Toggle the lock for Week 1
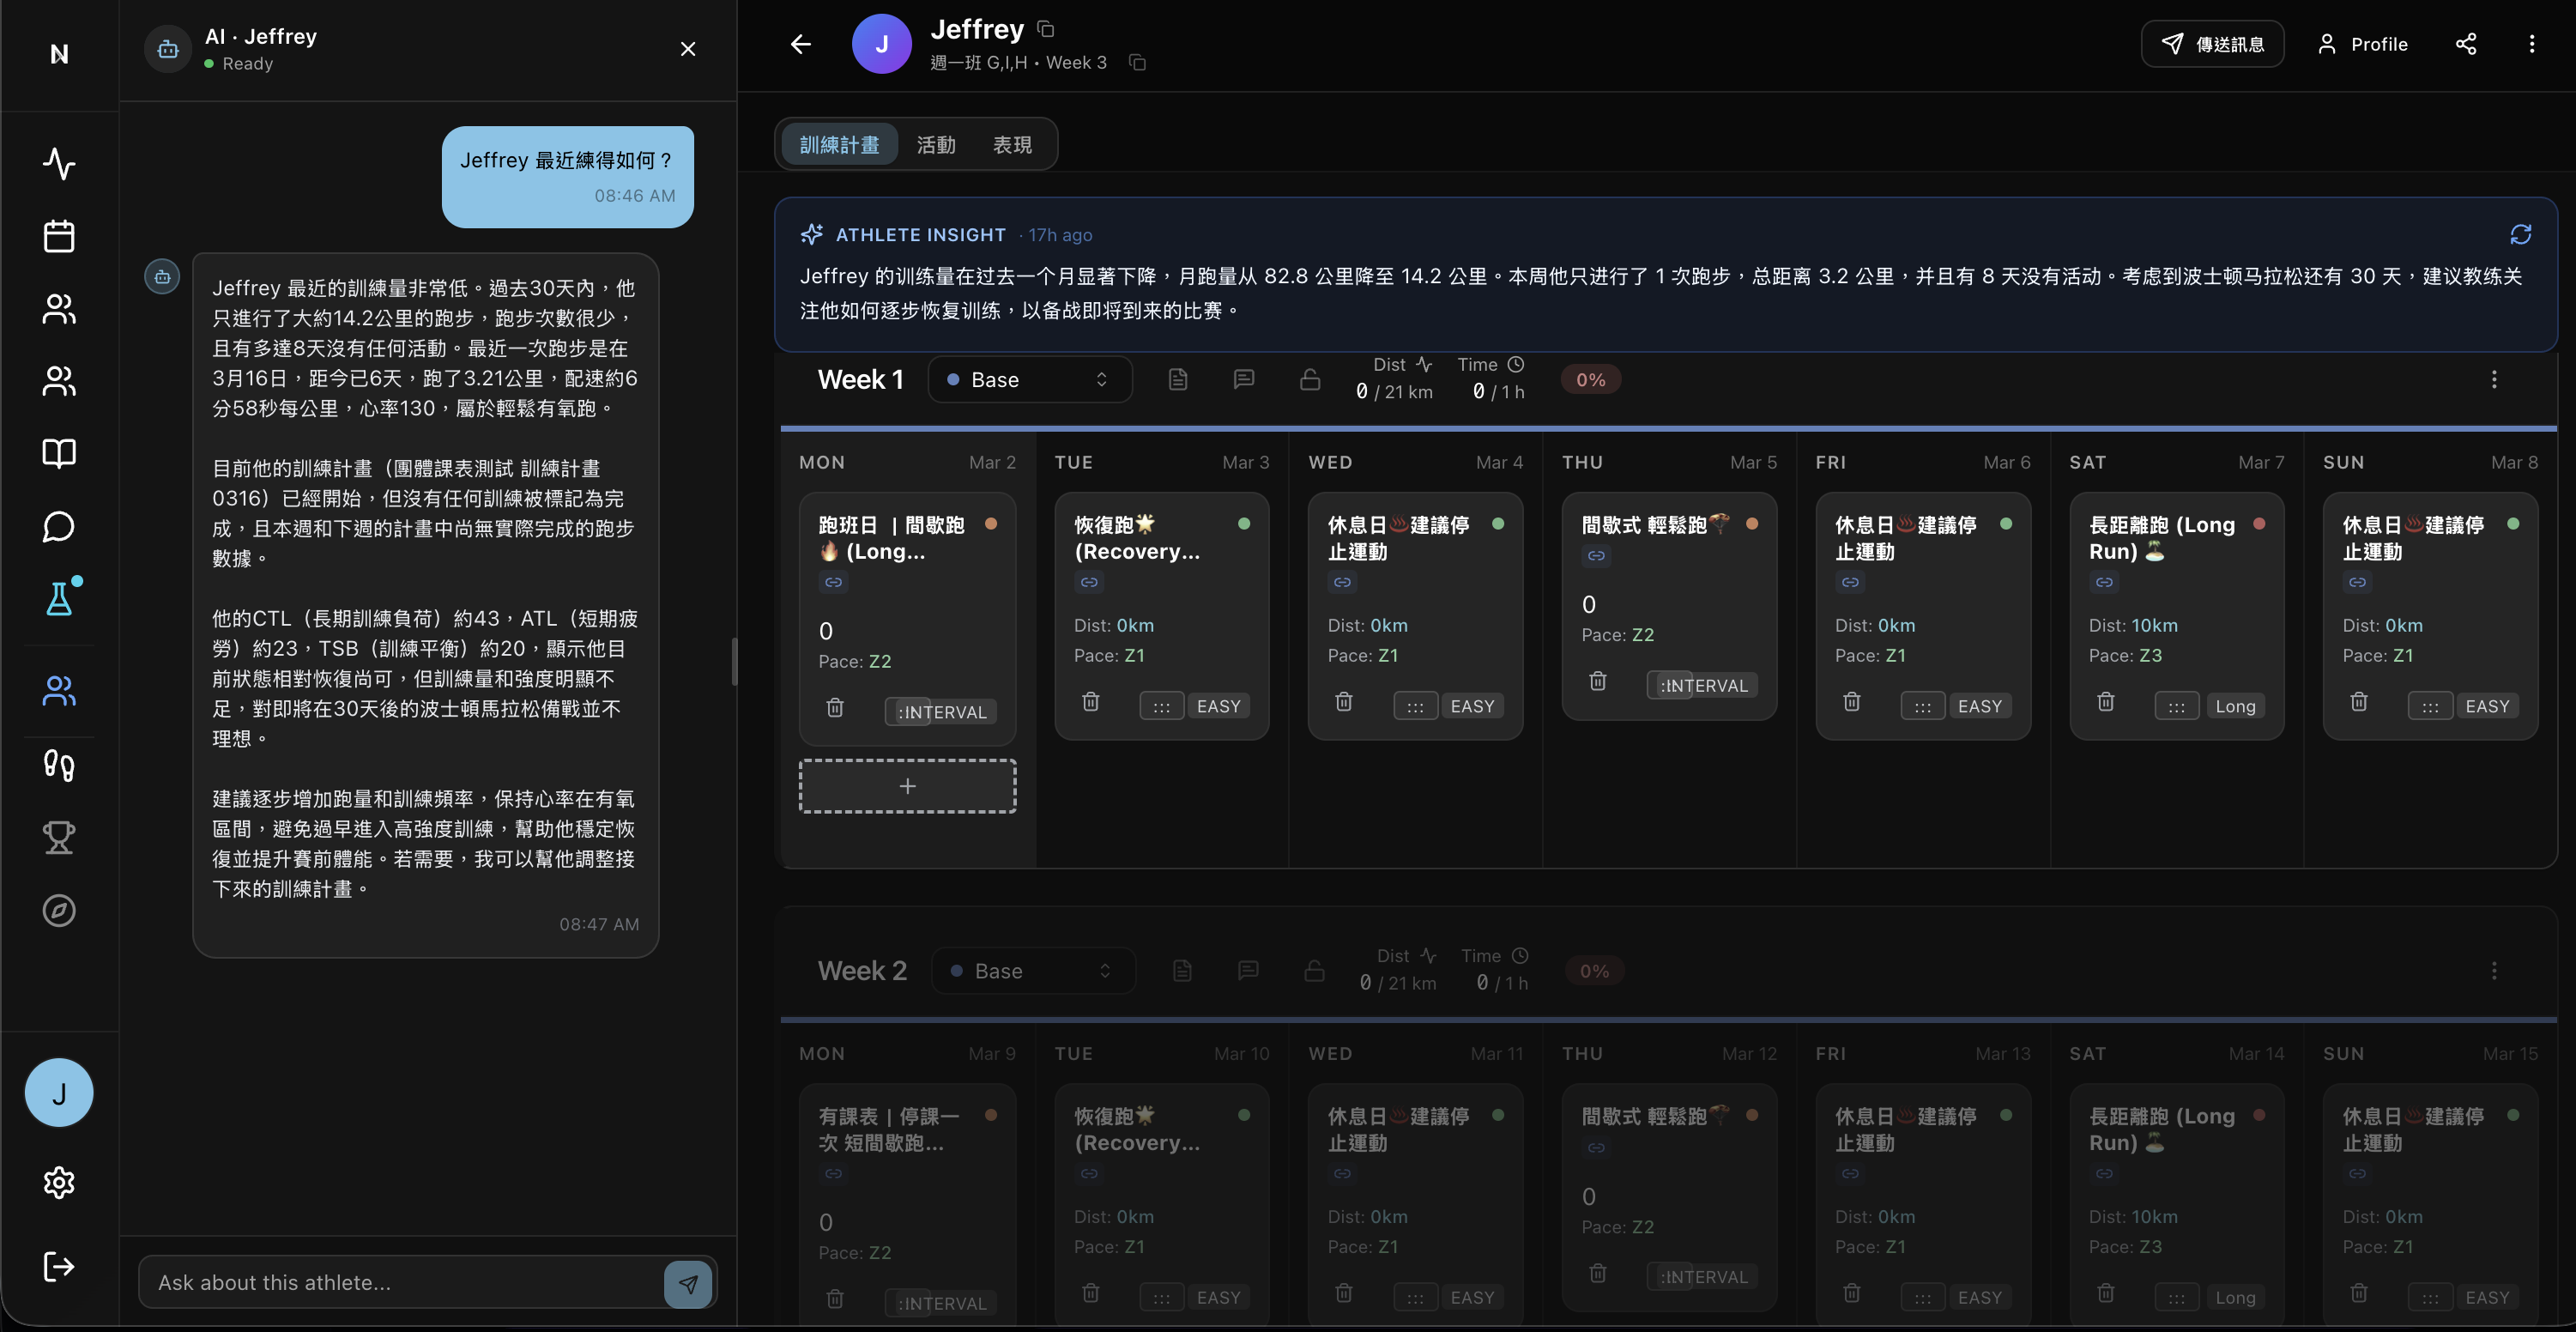Viewport: 2576px width, 1332px height. click(1309, 379)
